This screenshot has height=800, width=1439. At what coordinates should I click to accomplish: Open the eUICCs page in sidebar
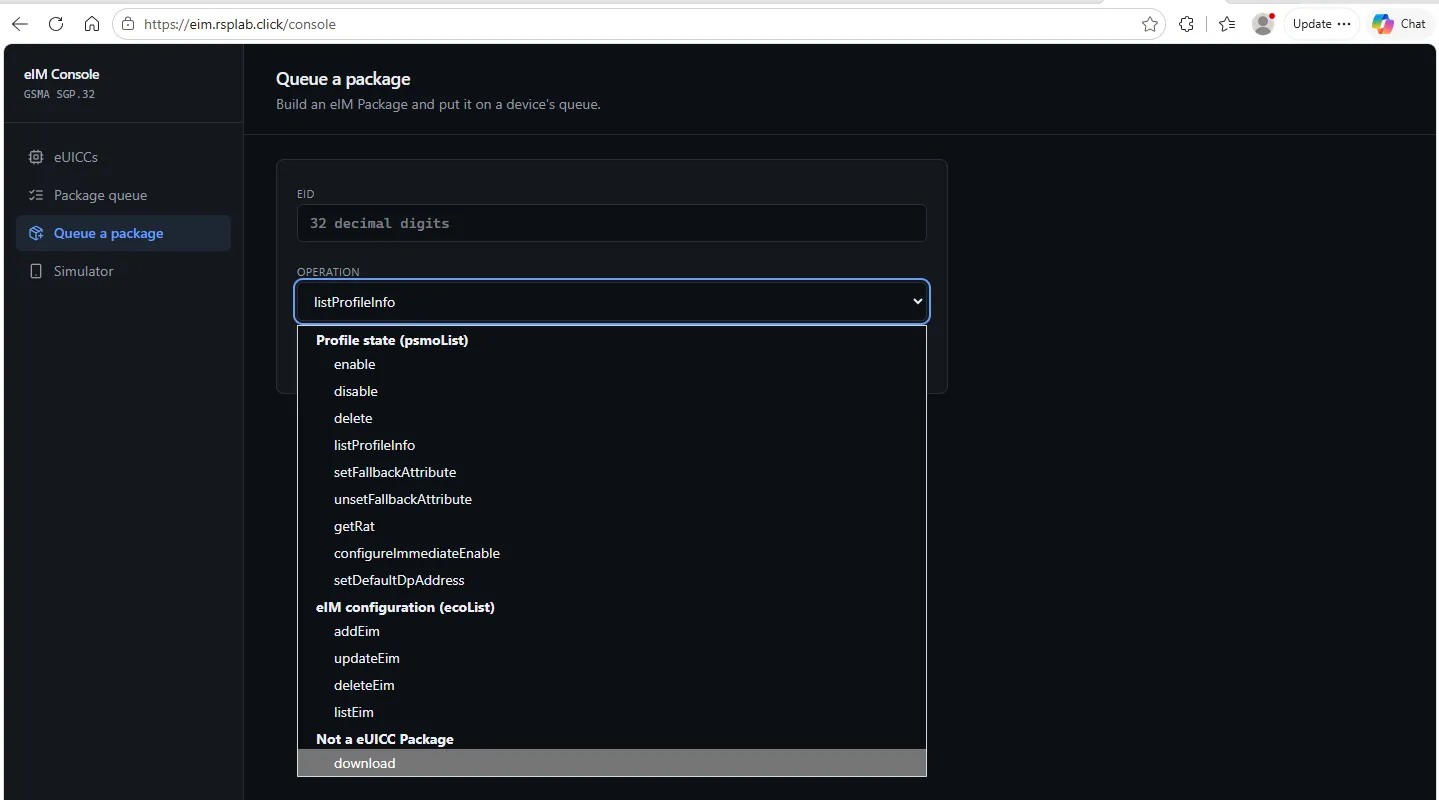coord(123,157)
